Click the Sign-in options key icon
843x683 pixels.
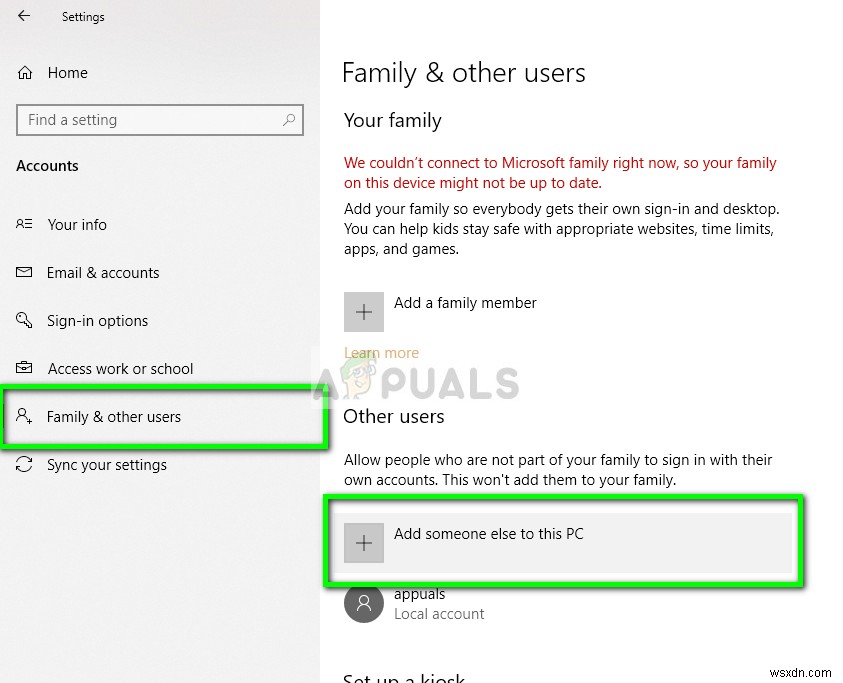[x=23, y=321]
